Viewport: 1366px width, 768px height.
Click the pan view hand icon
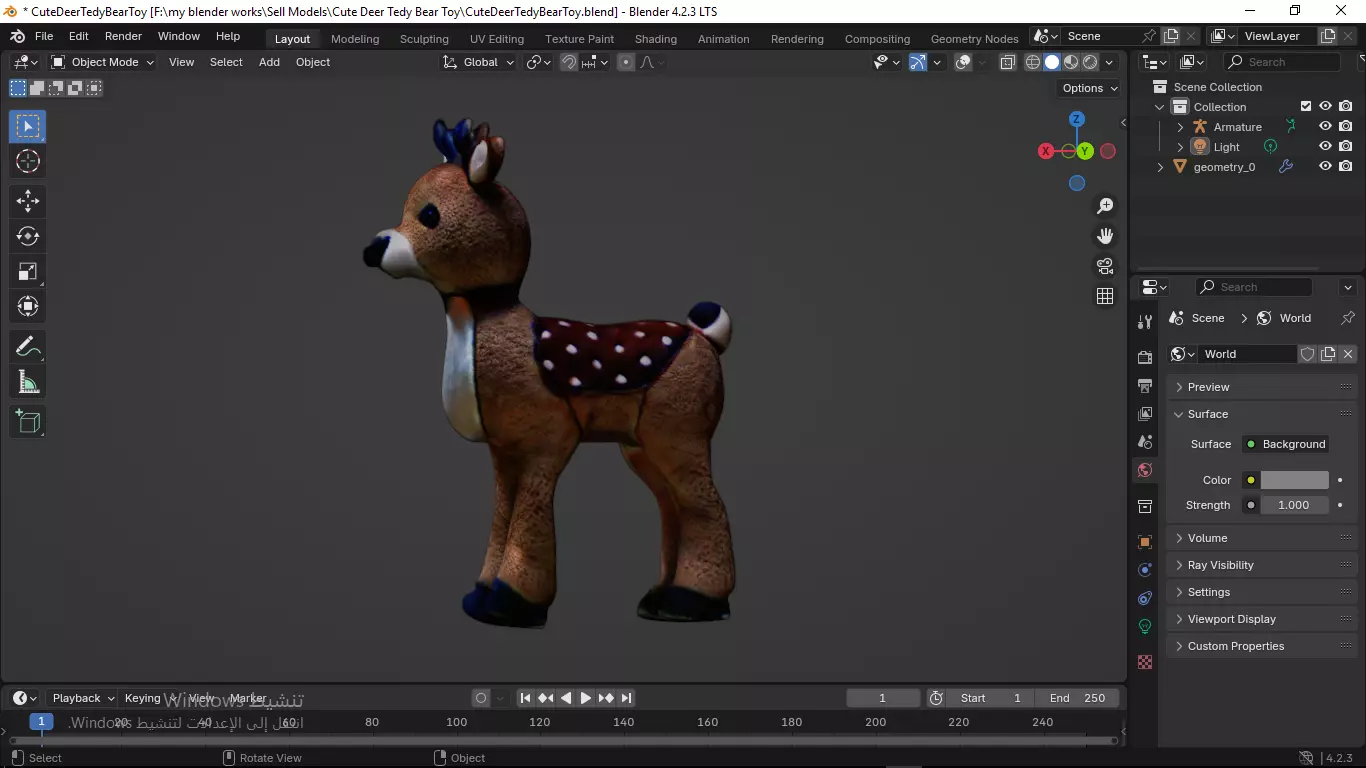point(1105,236)
